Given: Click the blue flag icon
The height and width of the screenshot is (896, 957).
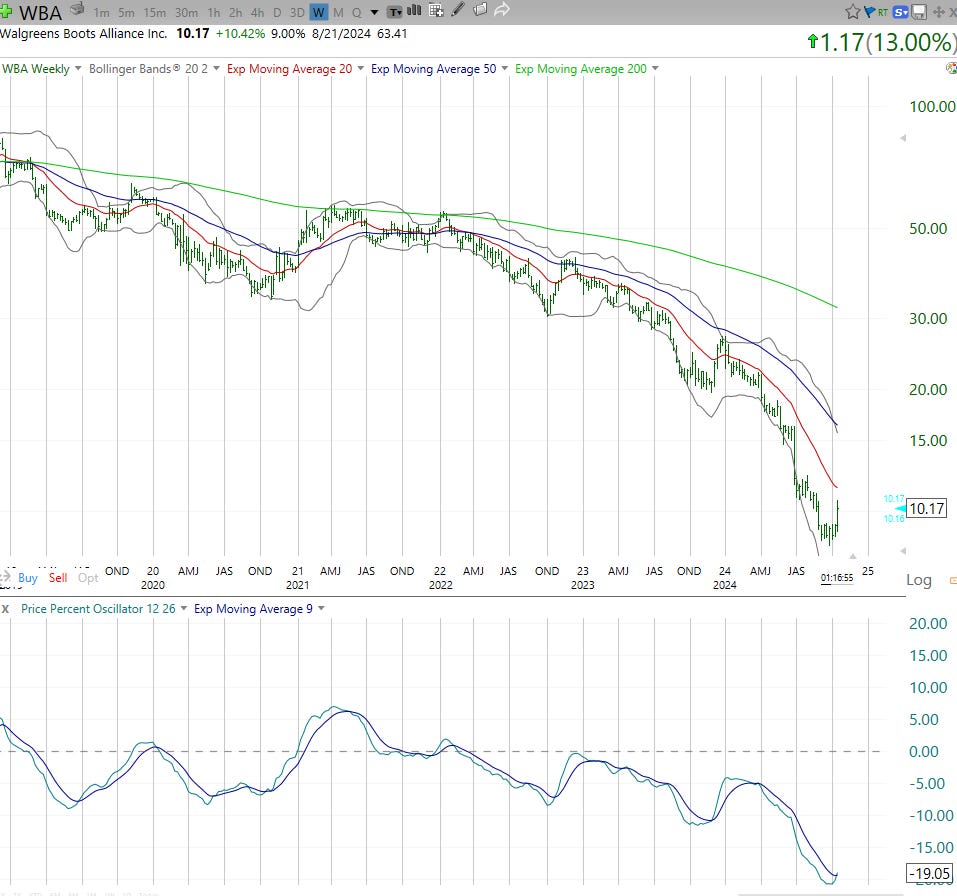Looking at the screenshot, I should tap(869, 12).
